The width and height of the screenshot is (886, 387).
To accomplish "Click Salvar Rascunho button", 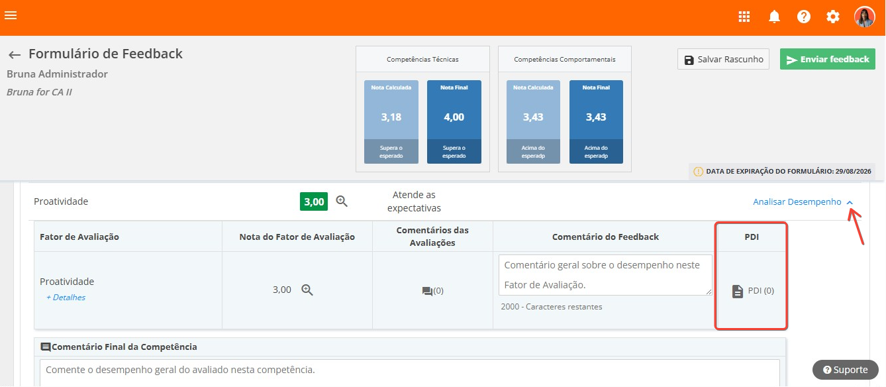I will point(723,59).
